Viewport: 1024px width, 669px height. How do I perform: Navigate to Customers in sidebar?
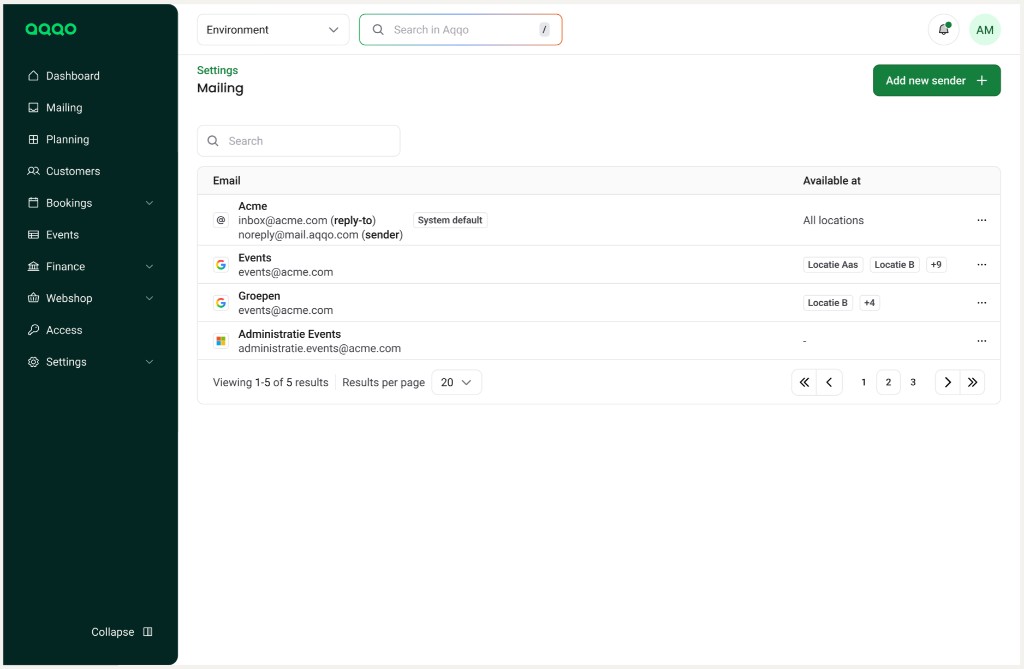tap(72, 171)
